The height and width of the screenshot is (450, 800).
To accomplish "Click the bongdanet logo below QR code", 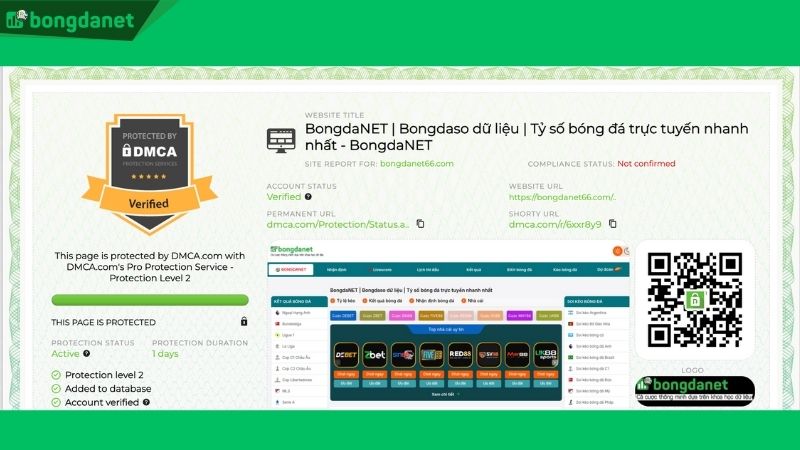I will pyautogui.click(x=694, y=389).
